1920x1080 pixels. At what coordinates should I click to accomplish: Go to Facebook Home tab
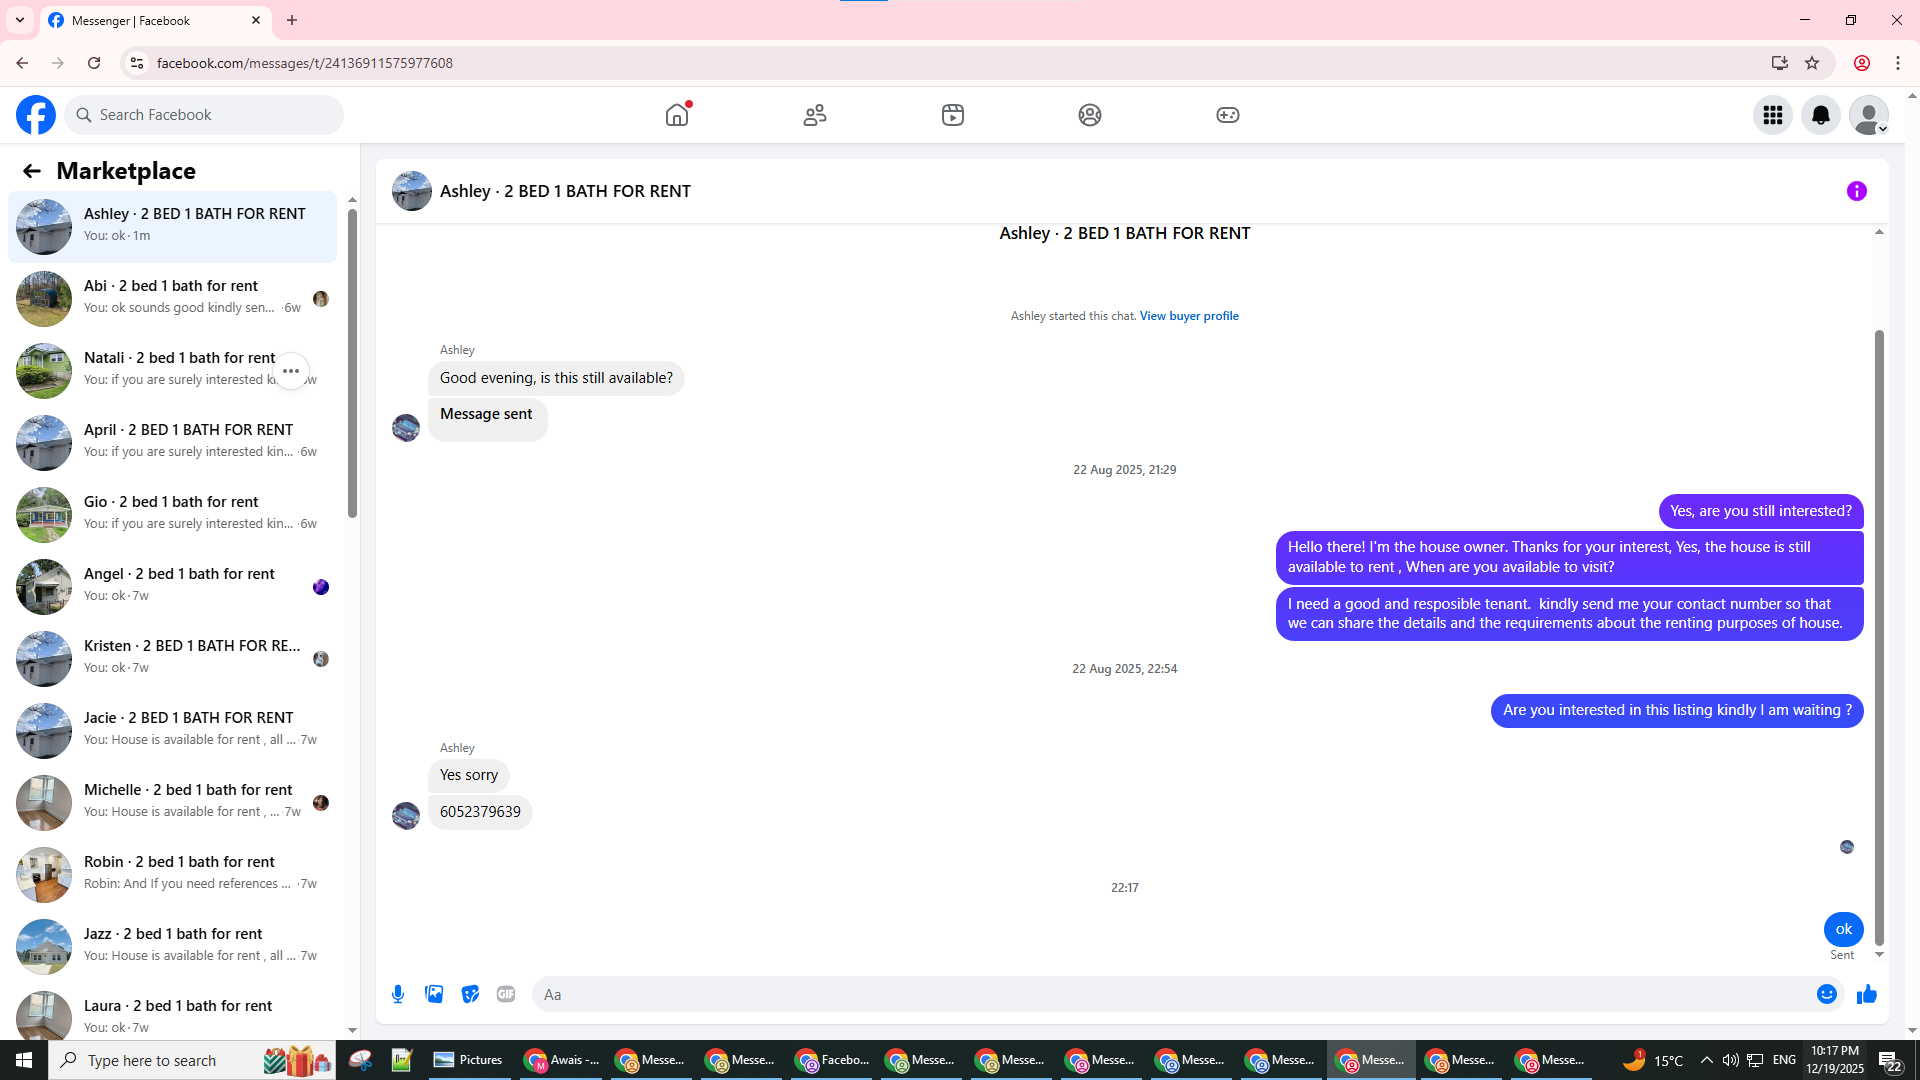[x=677, y=115]
